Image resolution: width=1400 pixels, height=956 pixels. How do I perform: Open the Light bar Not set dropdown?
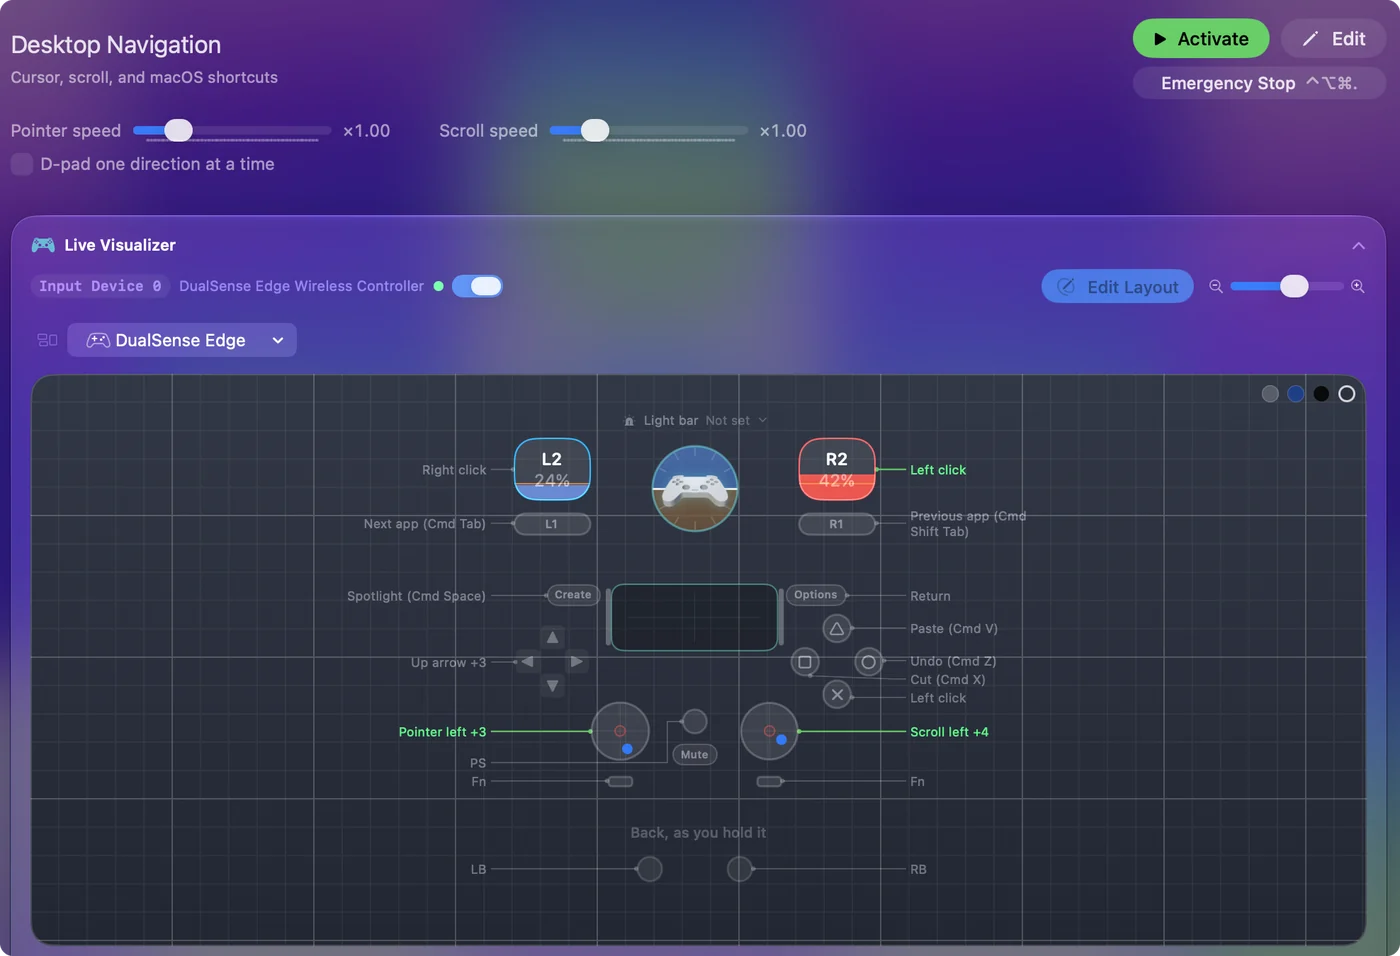(696, 421)
